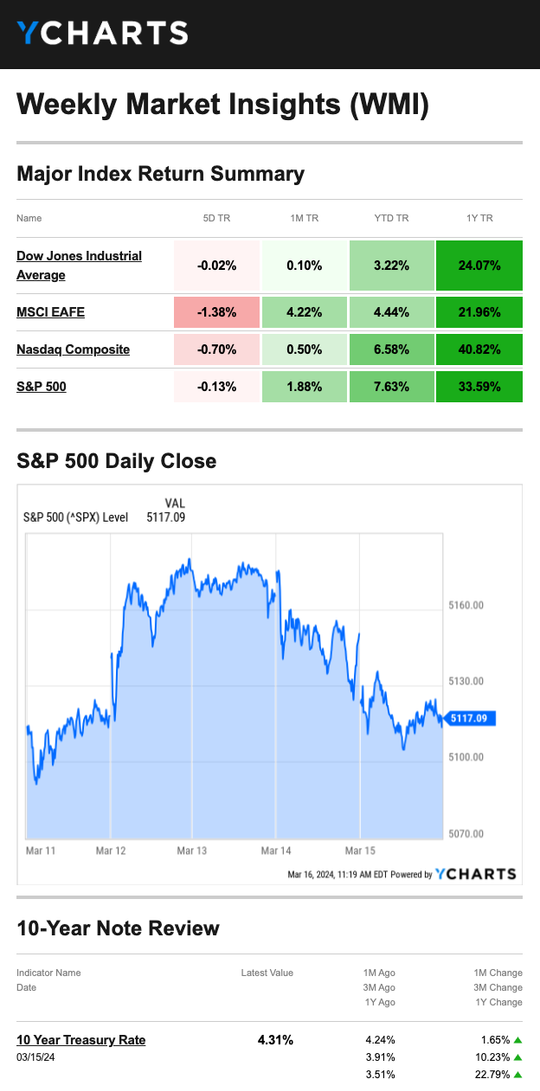
Task: Click the S&P 500 (^SPX) Level legend
Action: coord(76,518)
